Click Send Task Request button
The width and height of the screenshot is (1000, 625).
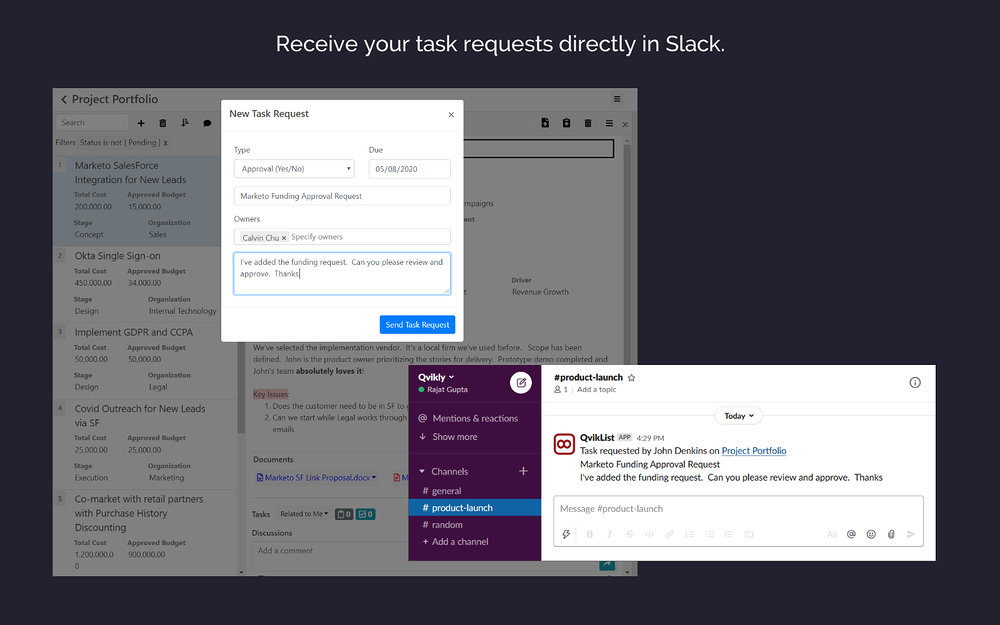click(x=417, y=325)
